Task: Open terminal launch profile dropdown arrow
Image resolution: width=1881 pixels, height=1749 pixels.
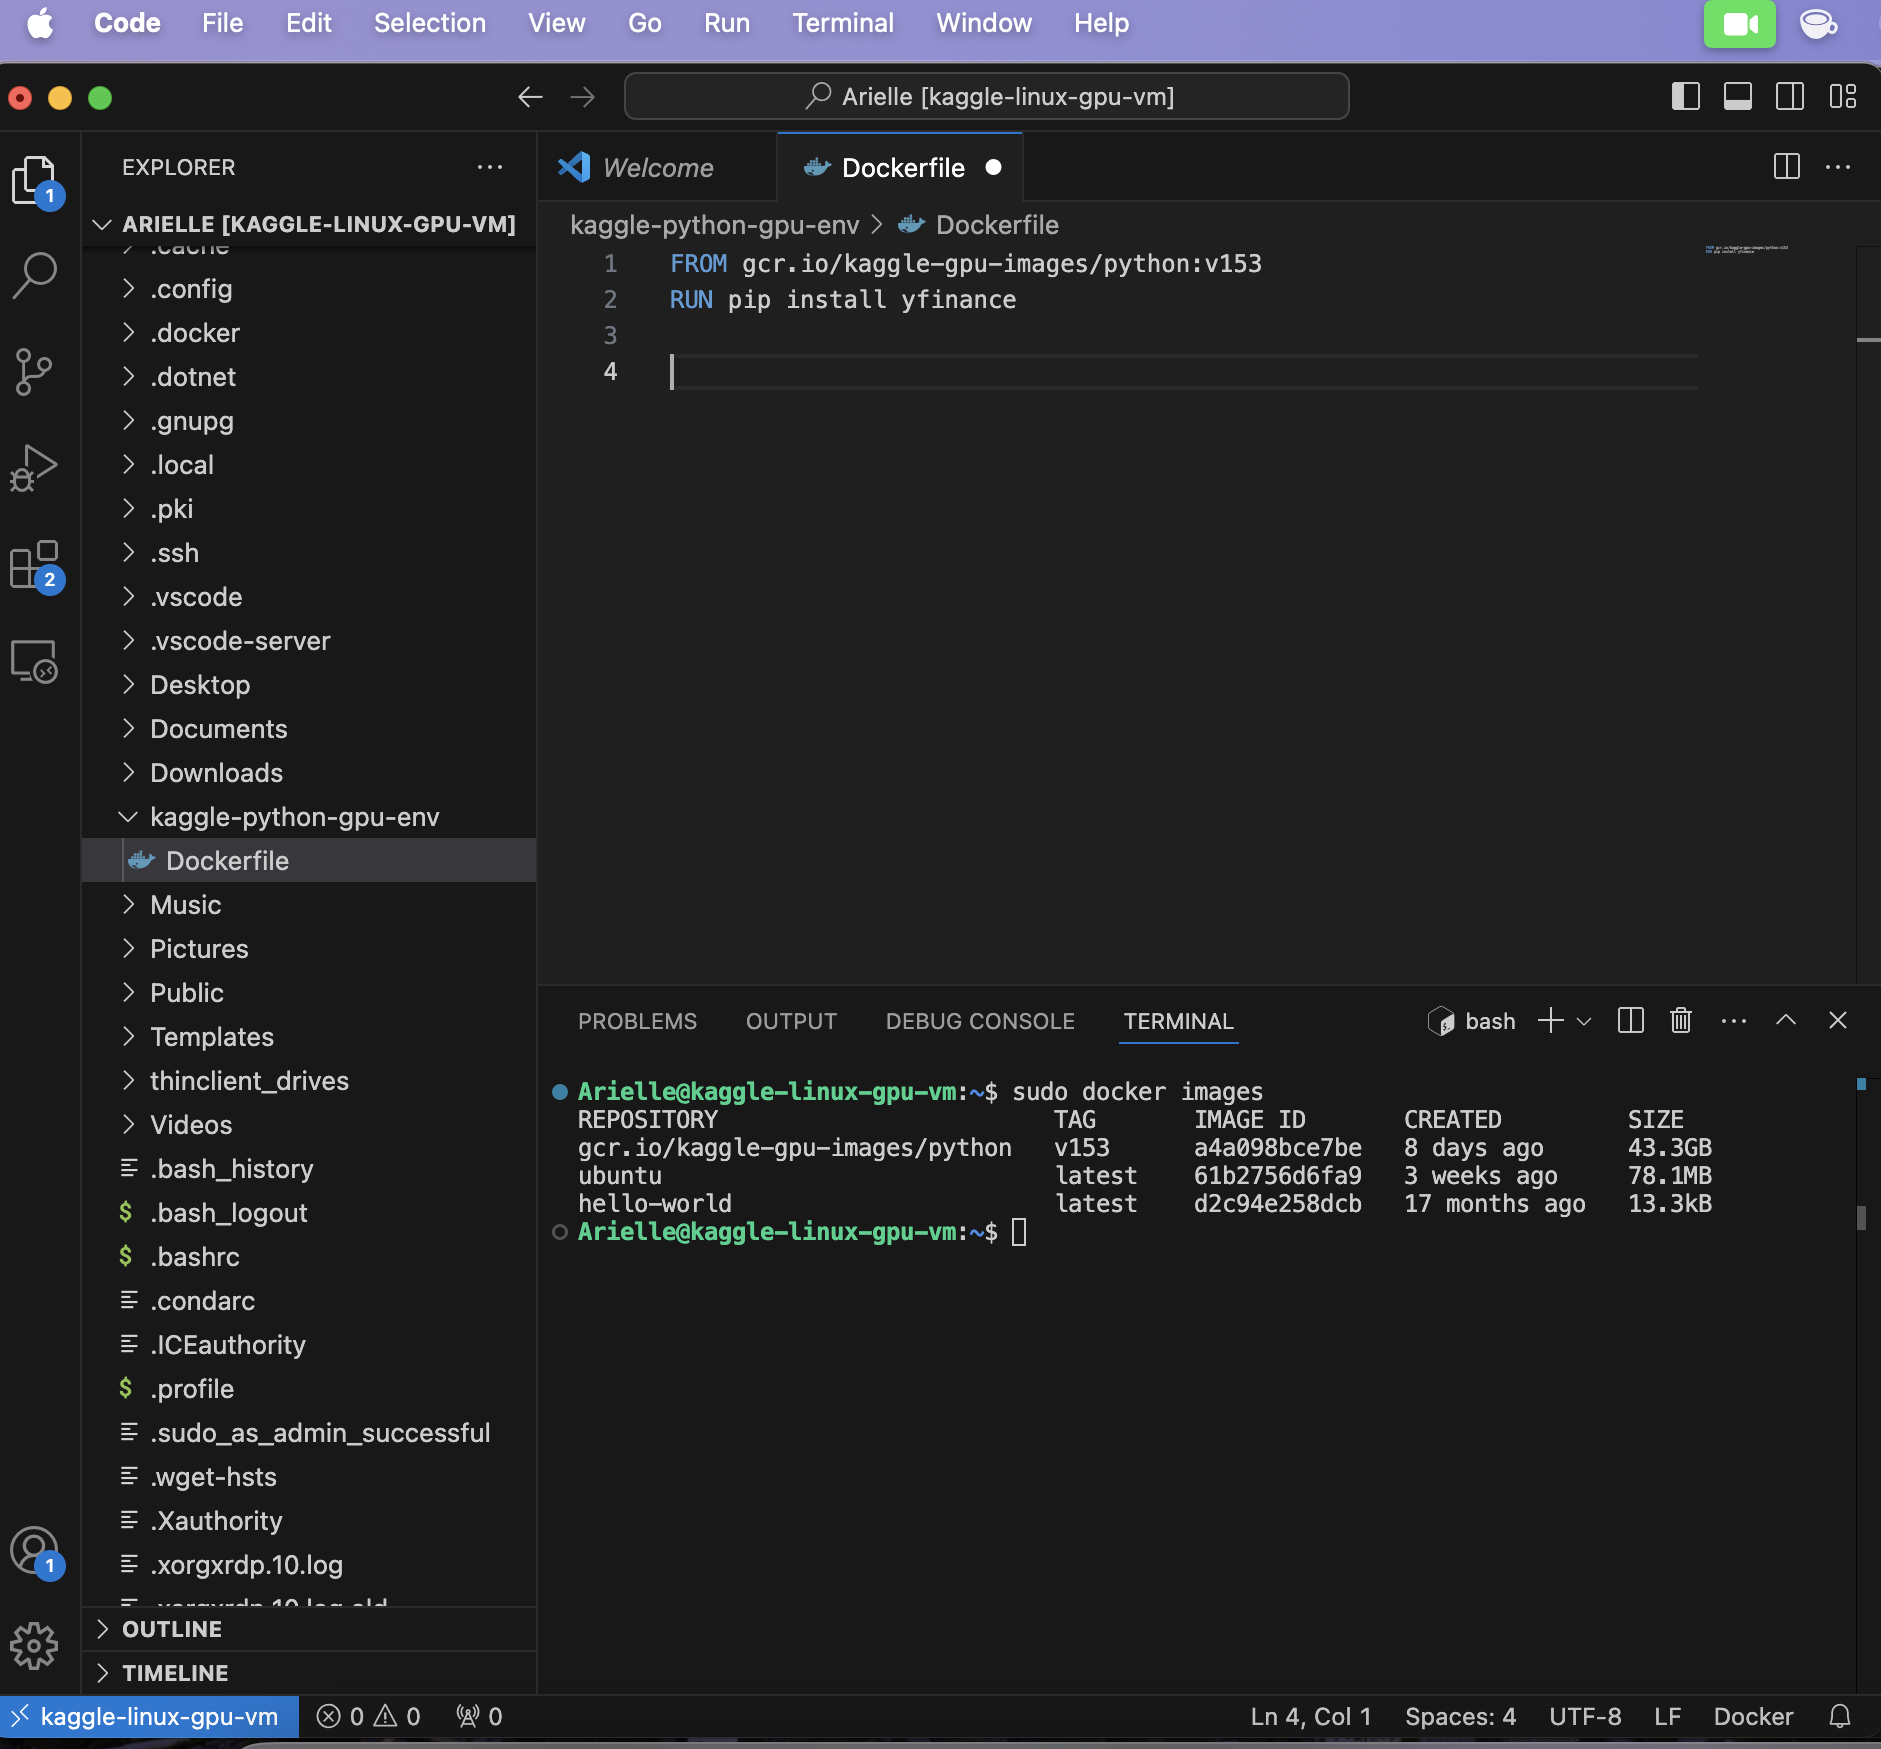Action: (1584, 1021)
